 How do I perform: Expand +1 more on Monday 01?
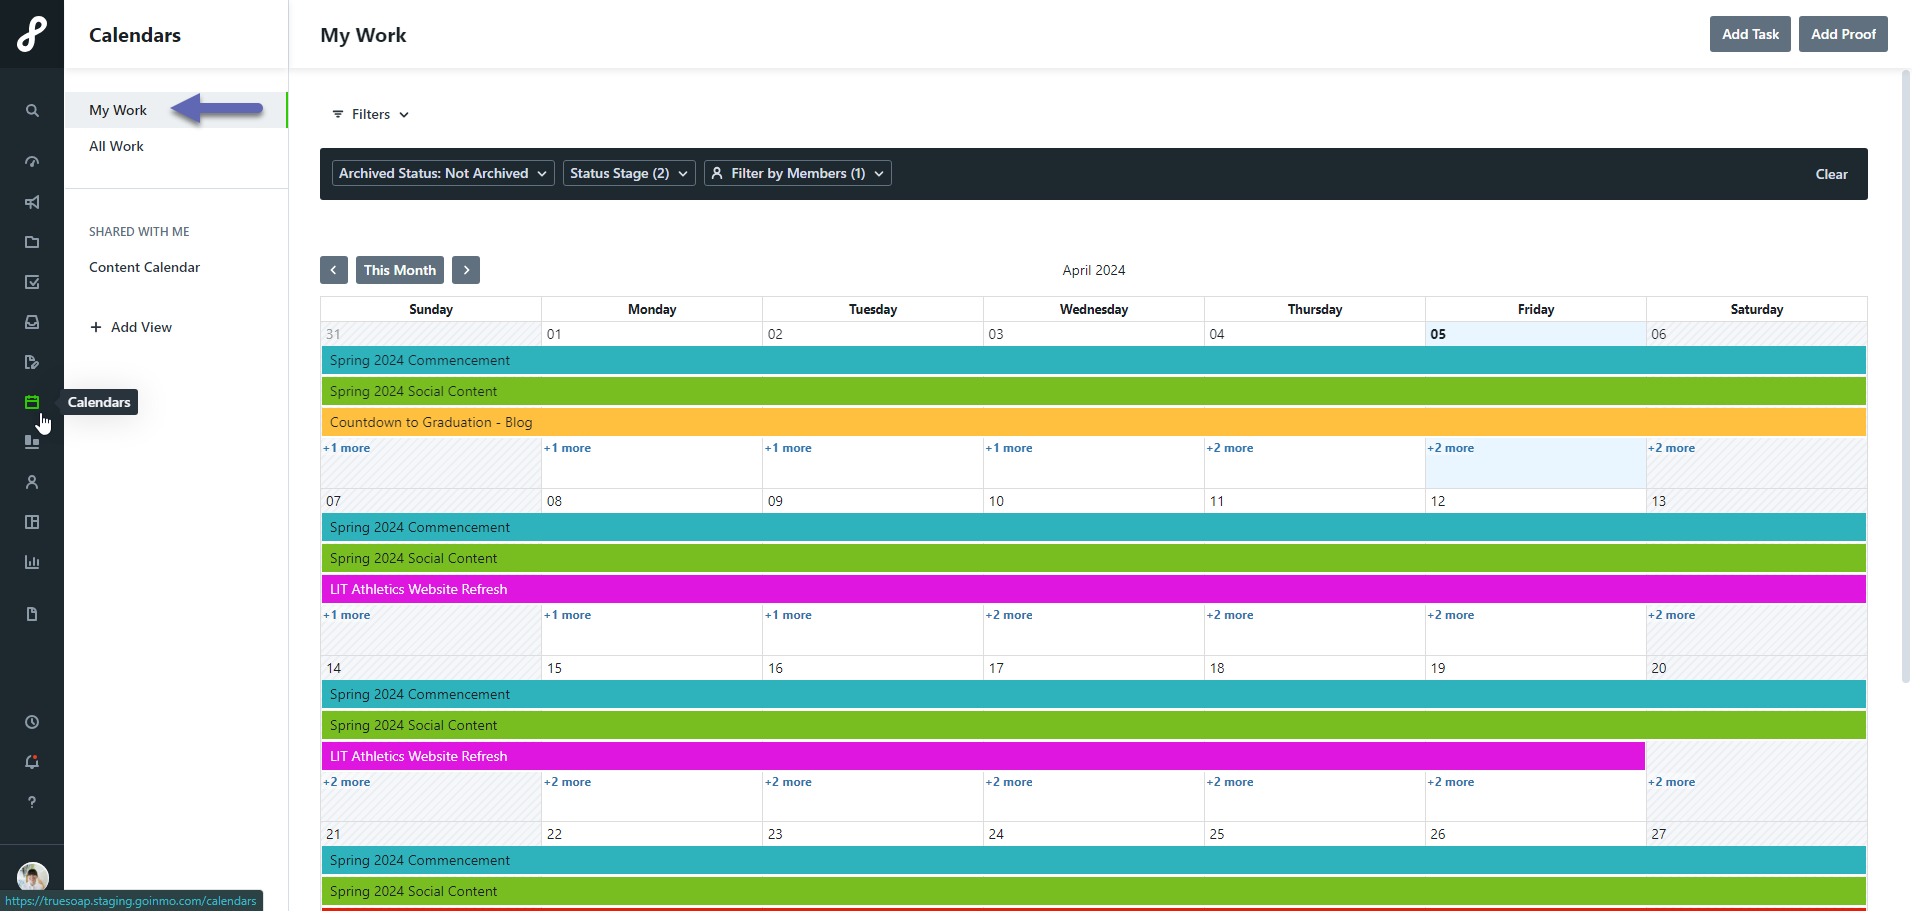pyautogui.click(x=568, y=448)
